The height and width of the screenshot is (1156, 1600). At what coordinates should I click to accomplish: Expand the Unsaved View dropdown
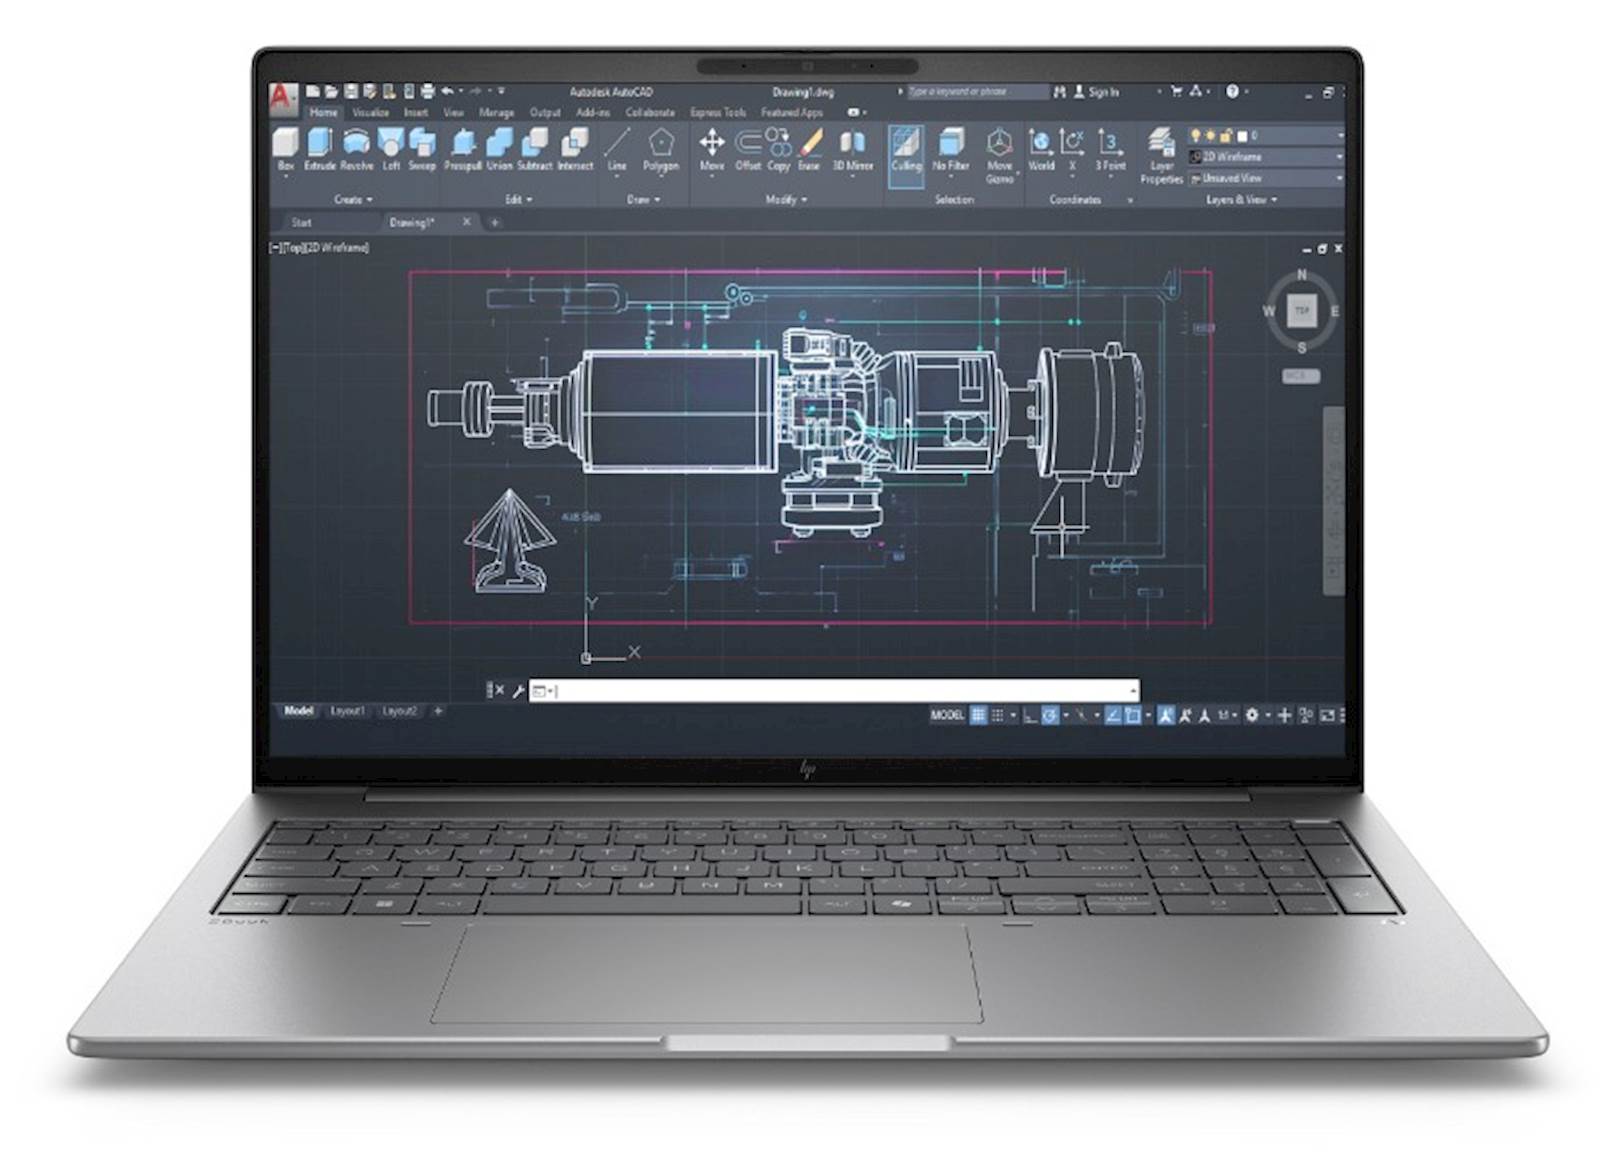tap(1338, 178)
